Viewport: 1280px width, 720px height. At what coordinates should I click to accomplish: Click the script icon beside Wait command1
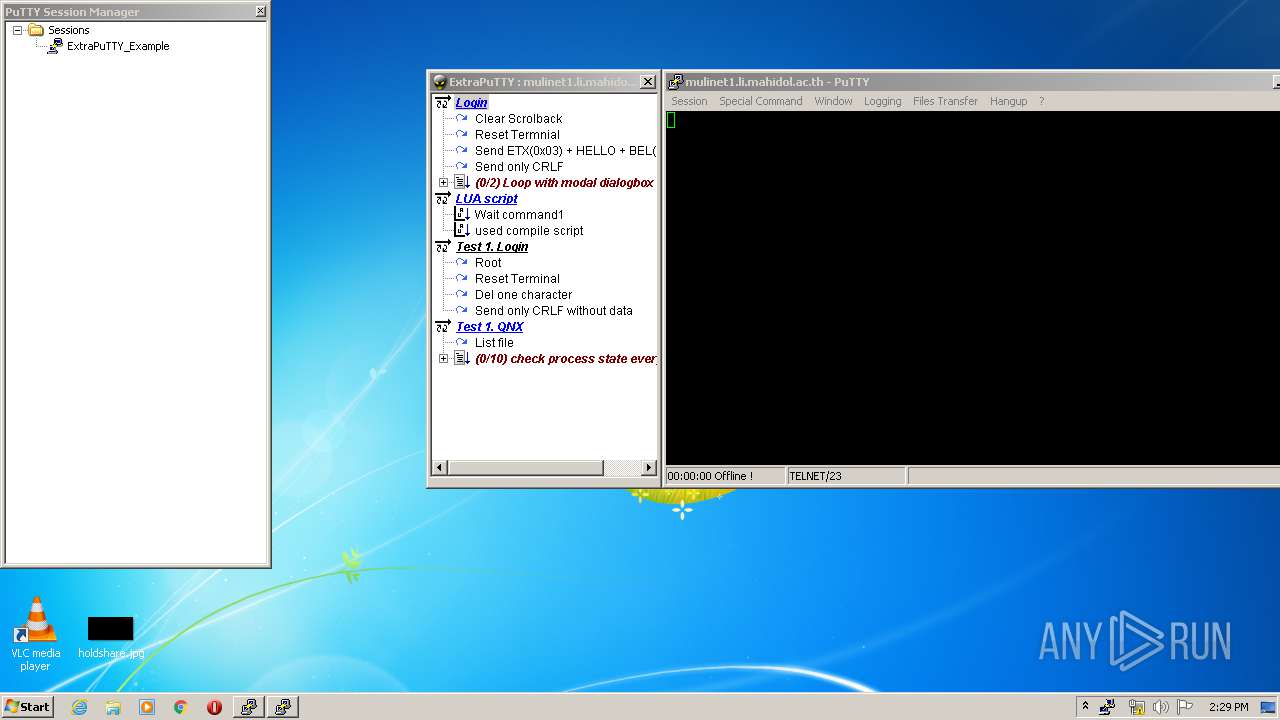tap(462, 214)
